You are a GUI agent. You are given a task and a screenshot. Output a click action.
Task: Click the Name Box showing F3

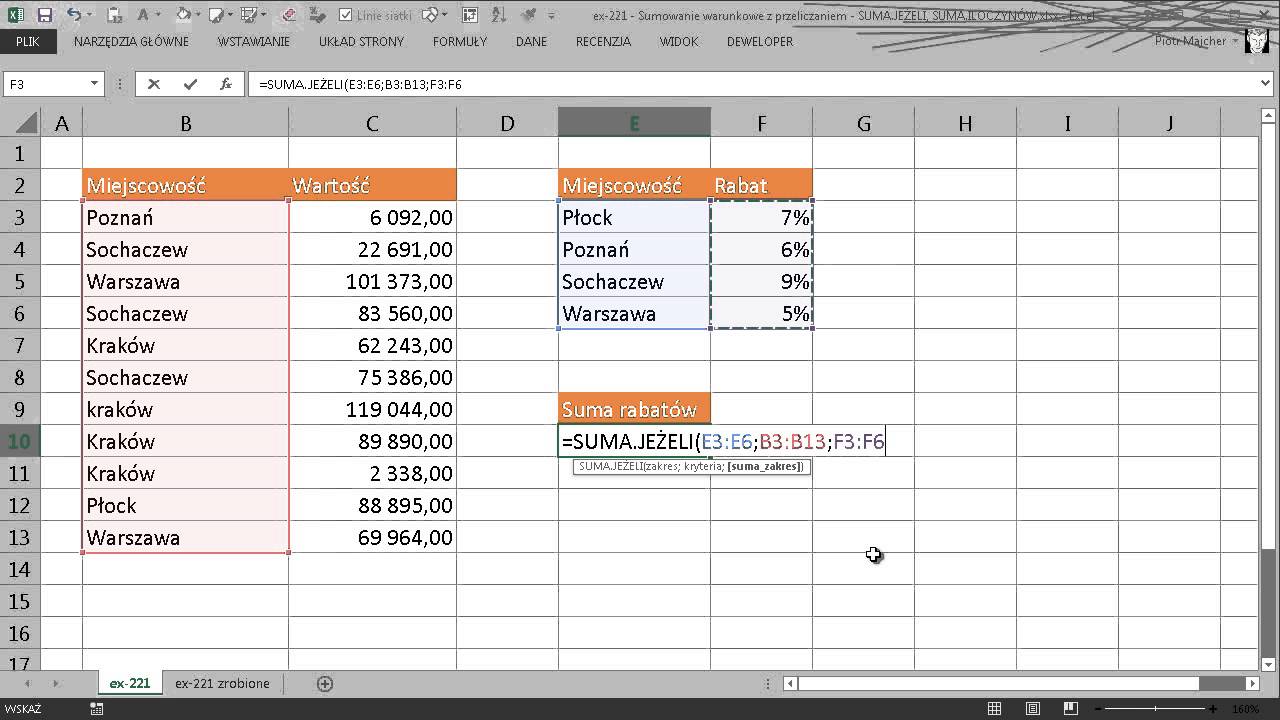click(x=45, y=84)
